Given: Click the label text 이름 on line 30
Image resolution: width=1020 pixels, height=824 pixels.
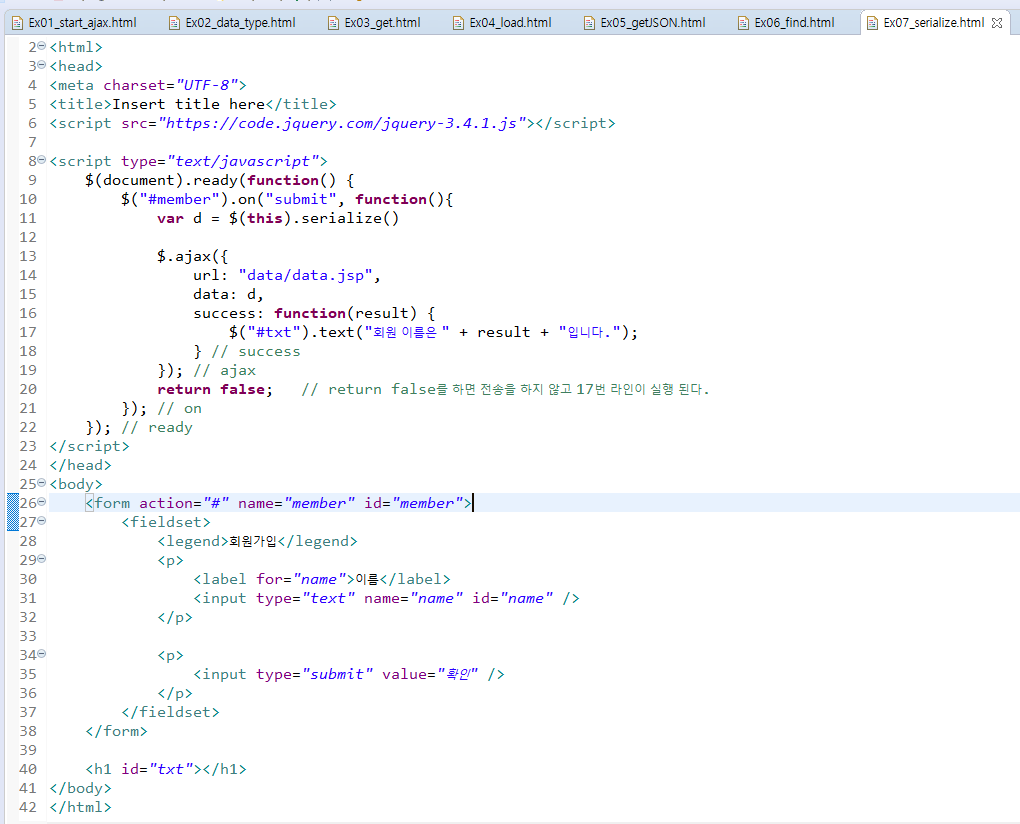Looking at the screenshot, I should point(367,579).
